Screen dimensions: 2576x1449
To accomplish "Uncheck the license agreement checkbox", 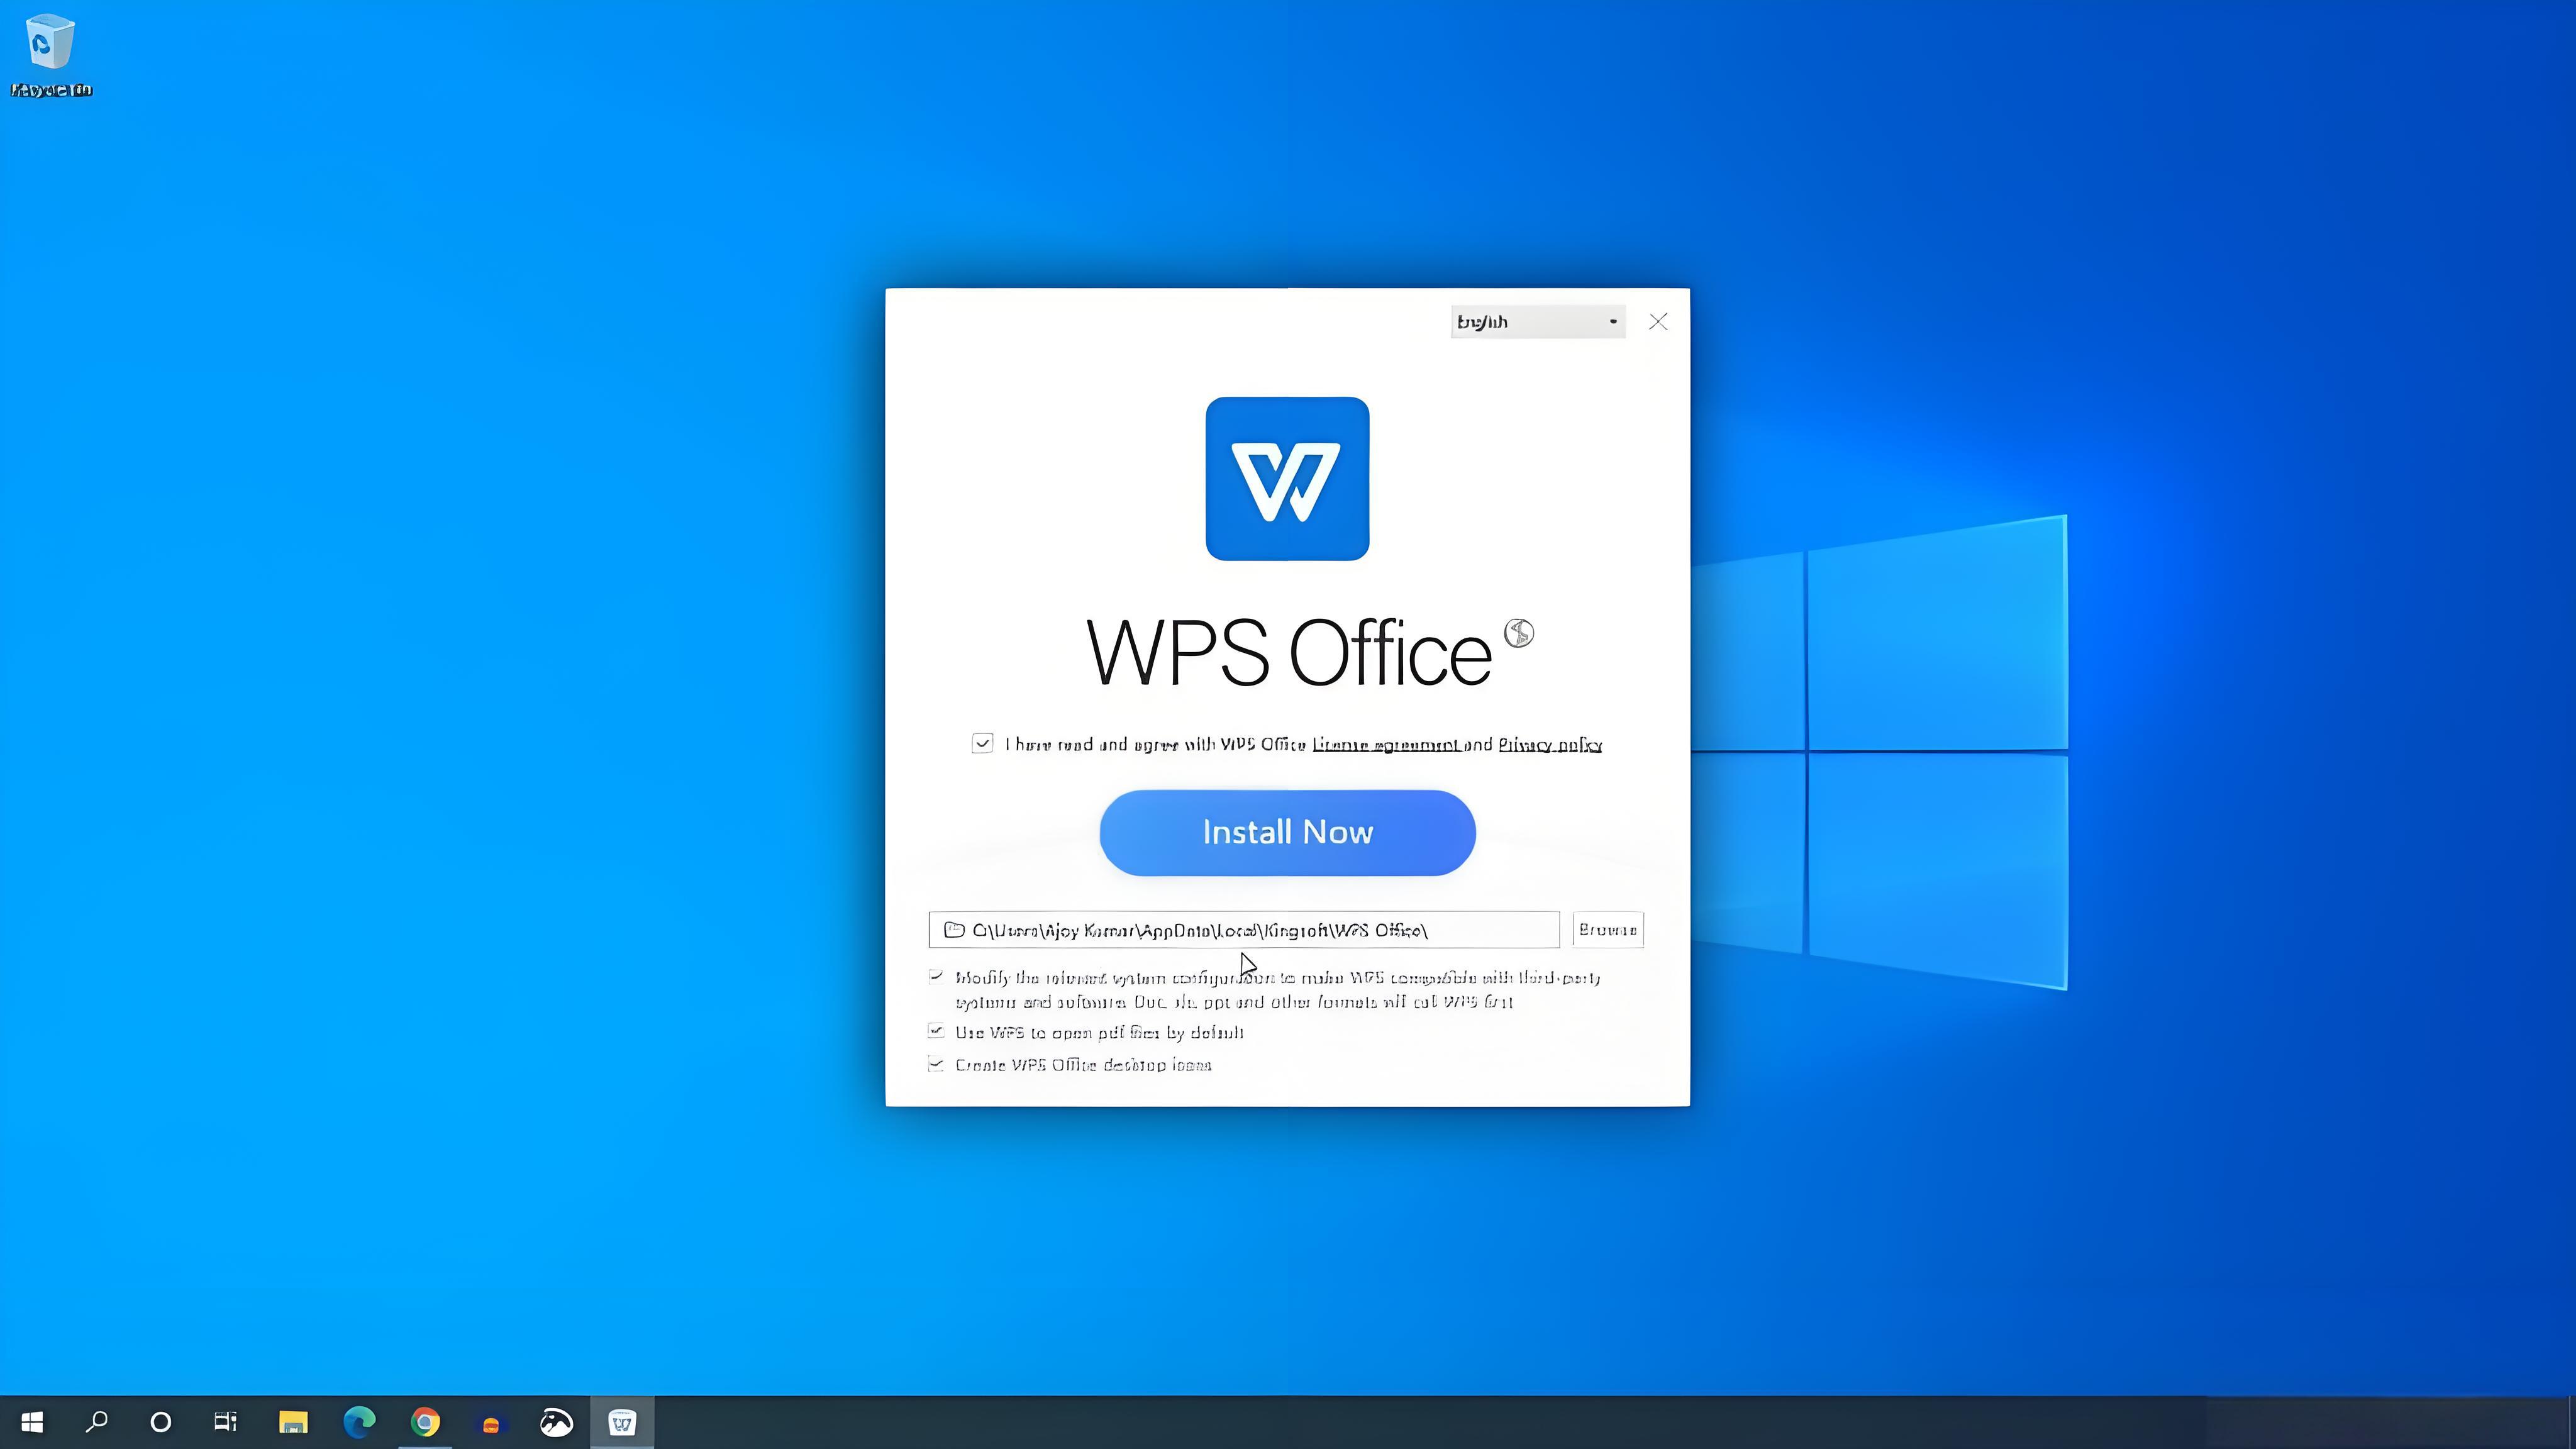I will (982, 743).
